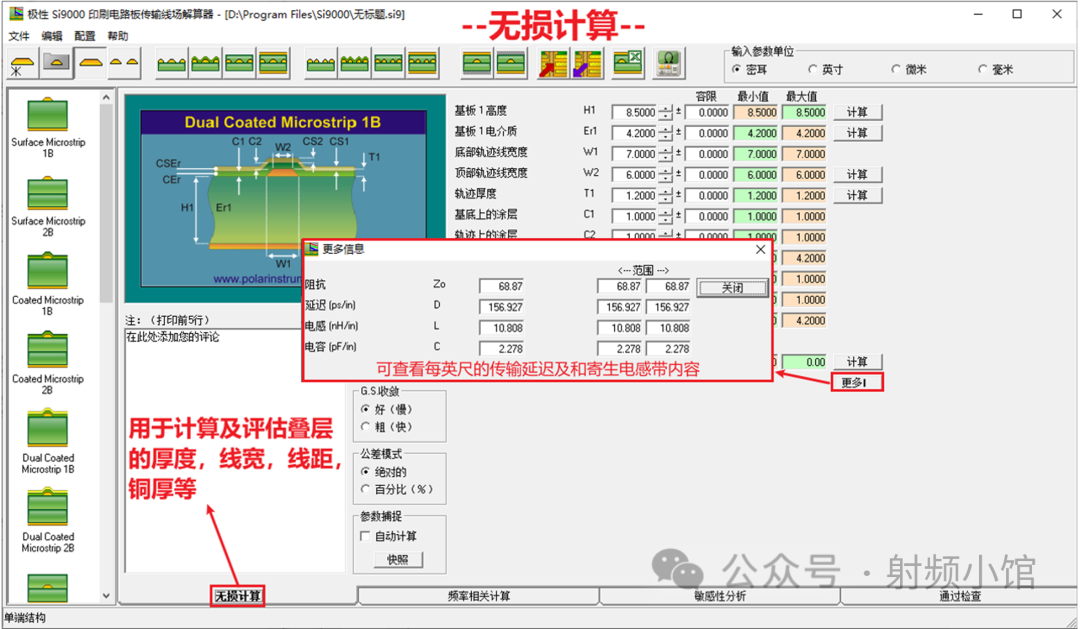Viewport: 1080px width, 629px height.
Task: Click the Excel export toolbar icon
Action: click(628, 64)
